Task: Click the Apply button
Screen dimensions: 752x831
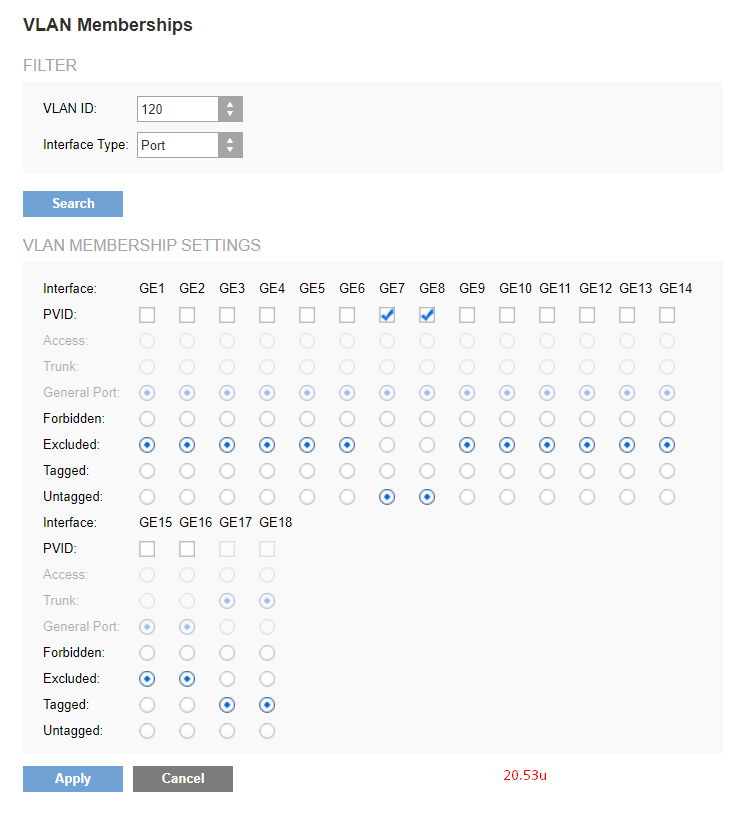Action: (x=73, y=779)
